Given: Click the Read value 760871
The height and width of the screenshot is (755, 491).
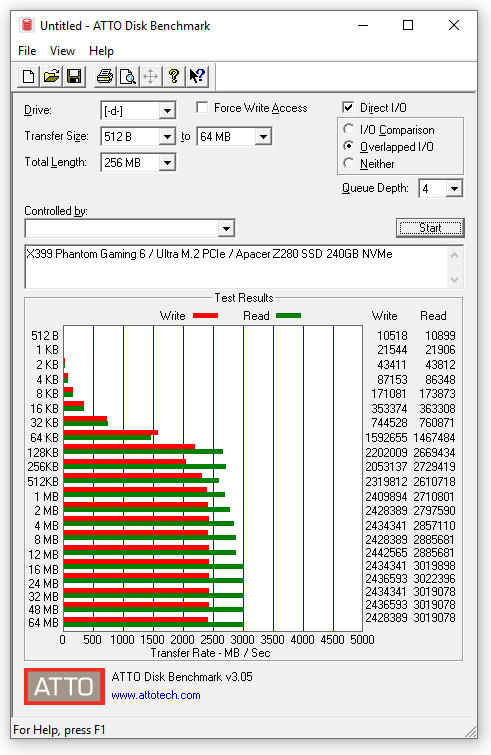Looking at the screenshot, I should [437, 423].
